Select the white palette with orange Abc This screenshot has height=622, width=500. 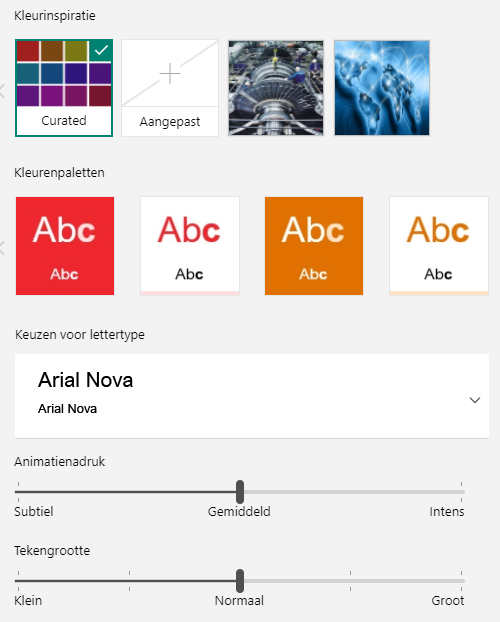click(439, 246)
